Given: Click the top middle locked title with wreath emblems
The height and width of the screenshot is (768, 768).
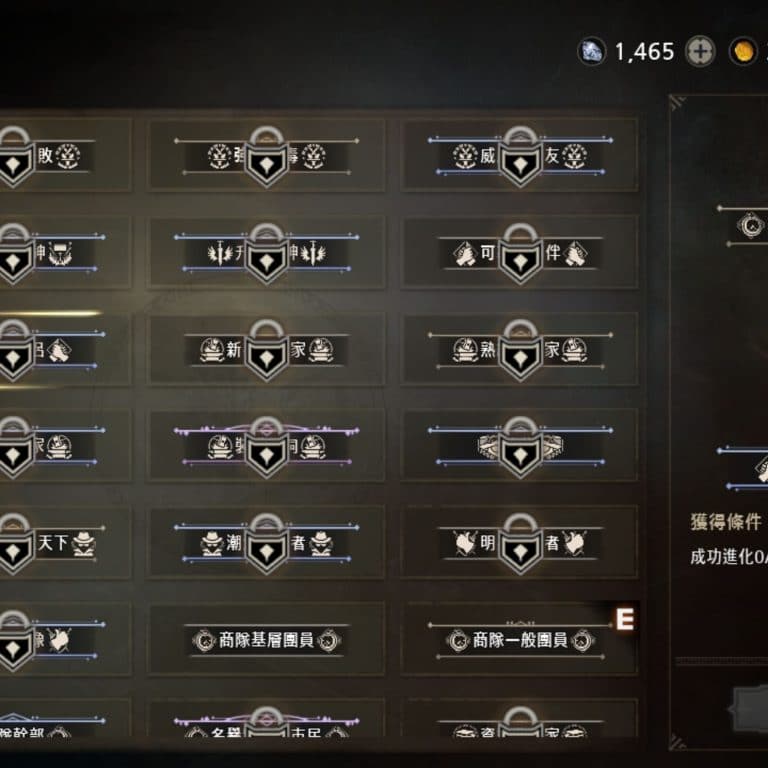Looking at the screenshot, I should (266, 155).
